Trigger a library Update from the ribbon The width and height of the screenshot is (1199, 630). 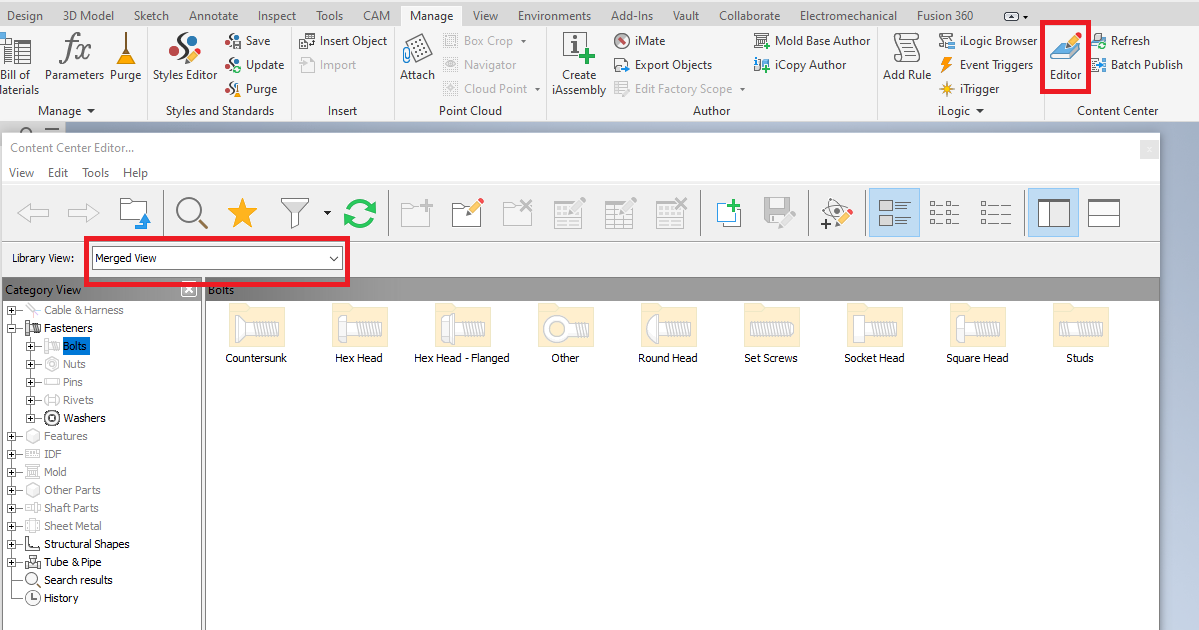coord(255,64)
